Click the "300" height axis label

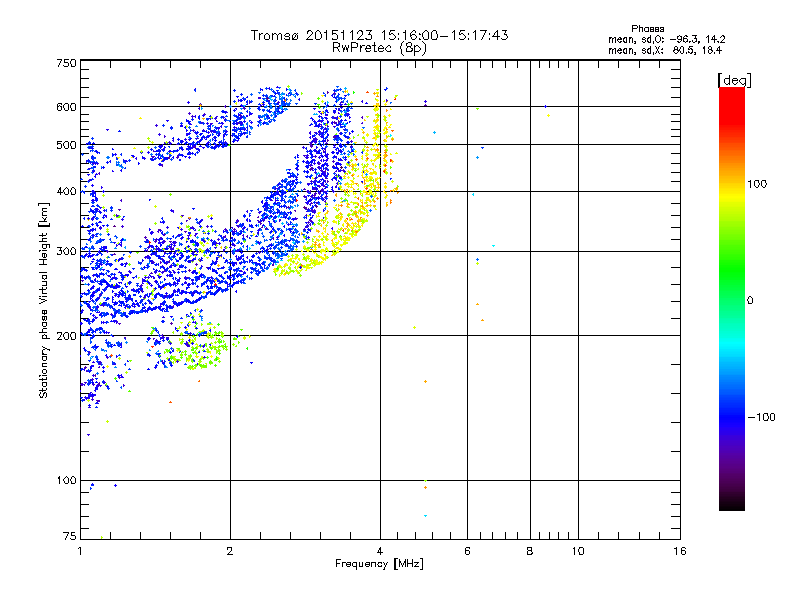66,251
